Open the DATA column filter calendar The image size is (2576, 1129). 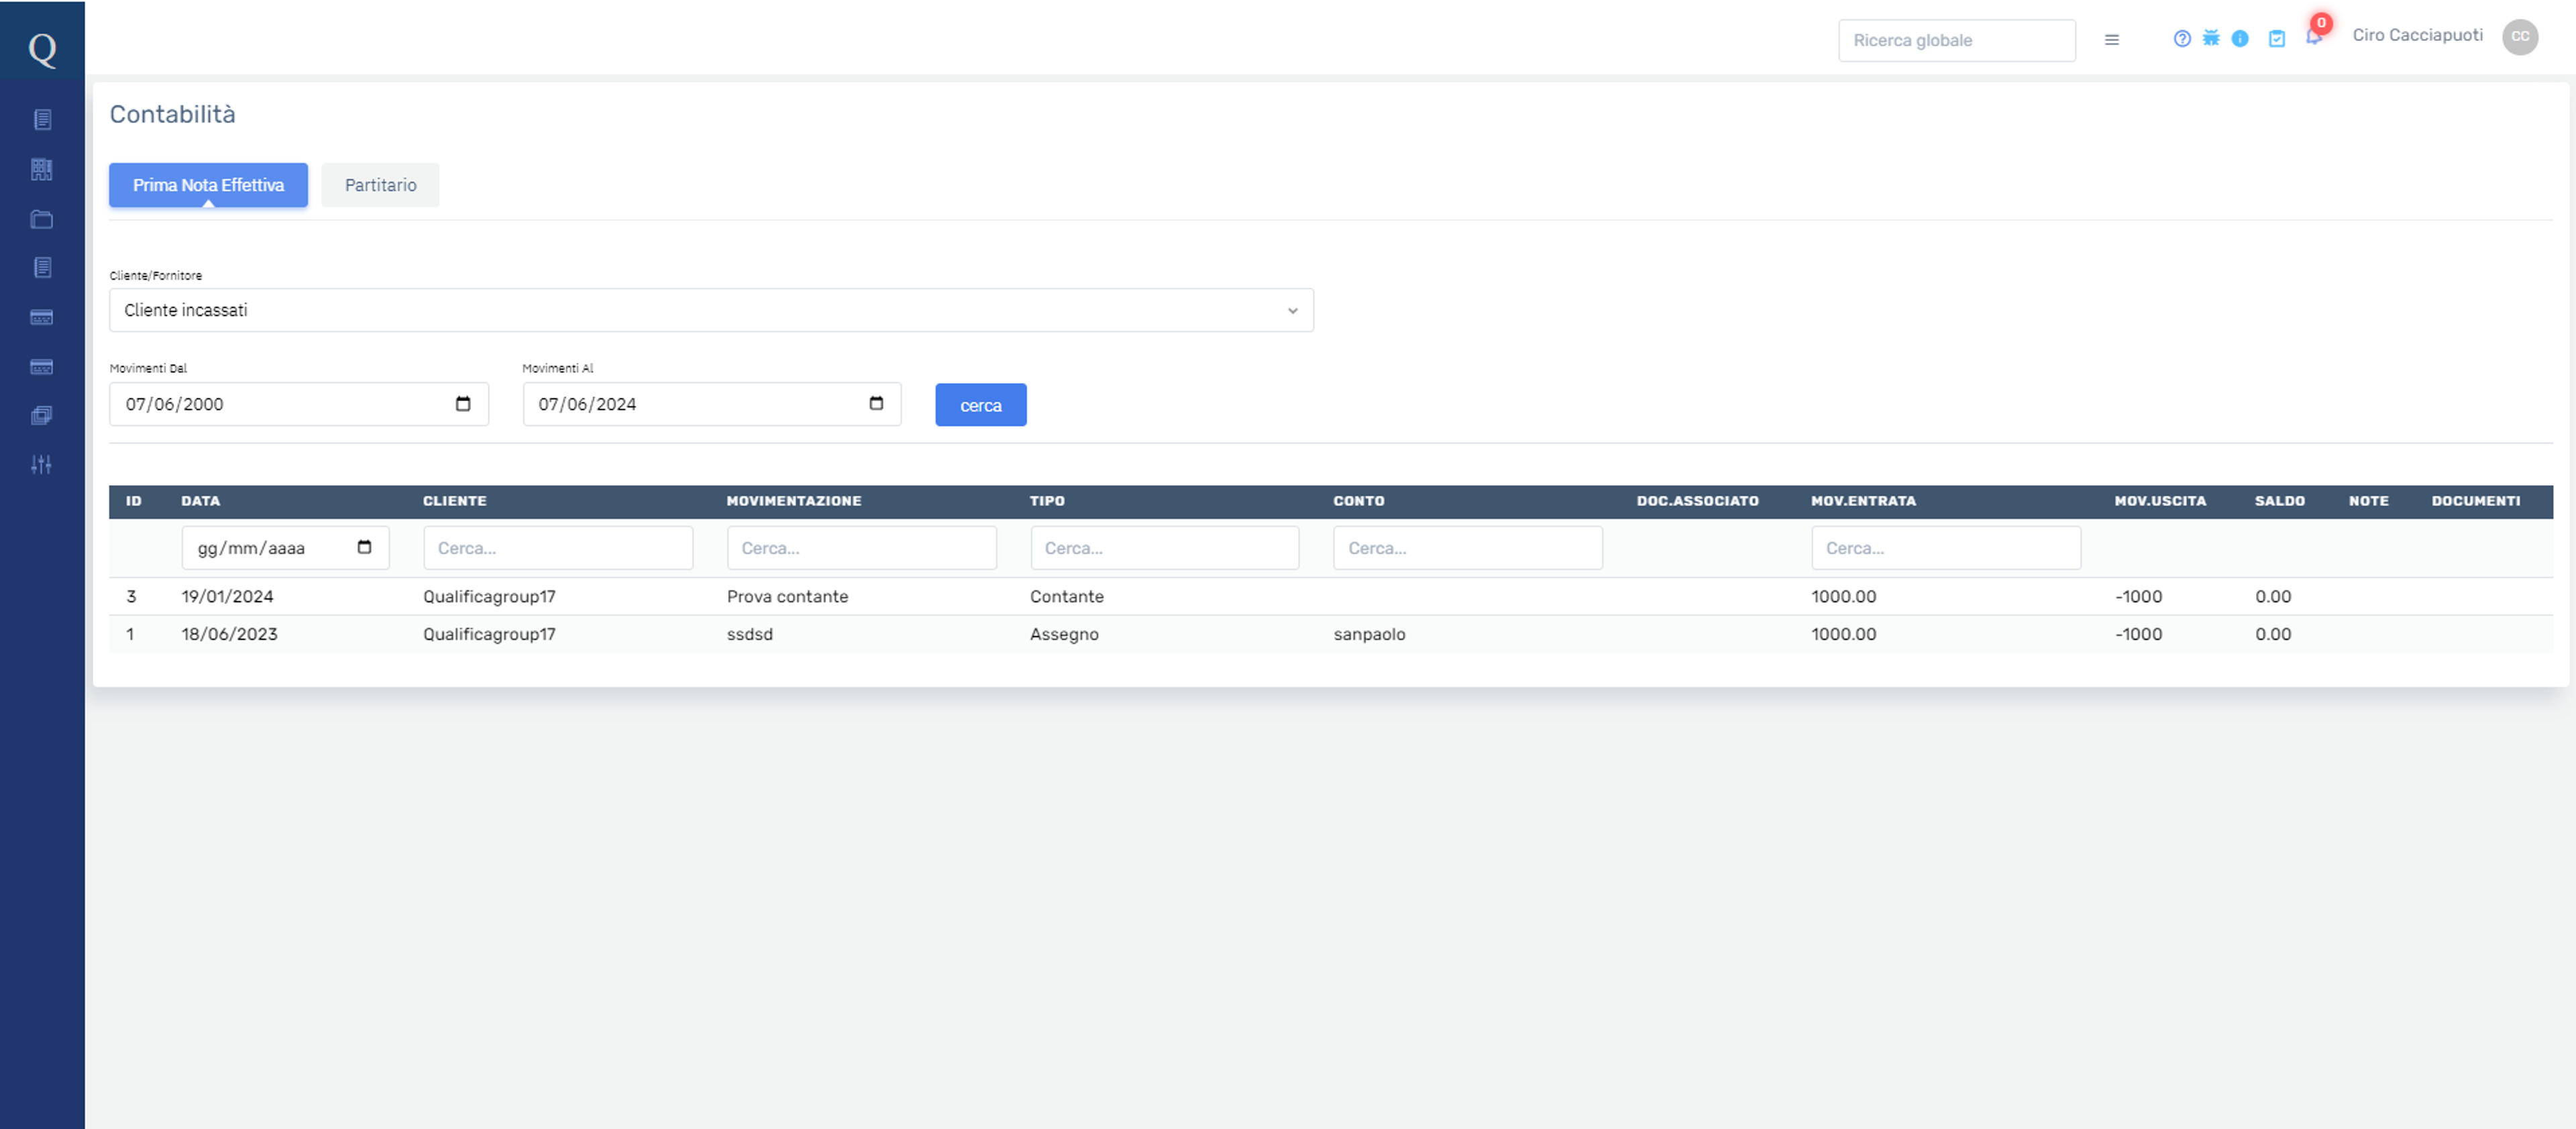tap(364, 548)
